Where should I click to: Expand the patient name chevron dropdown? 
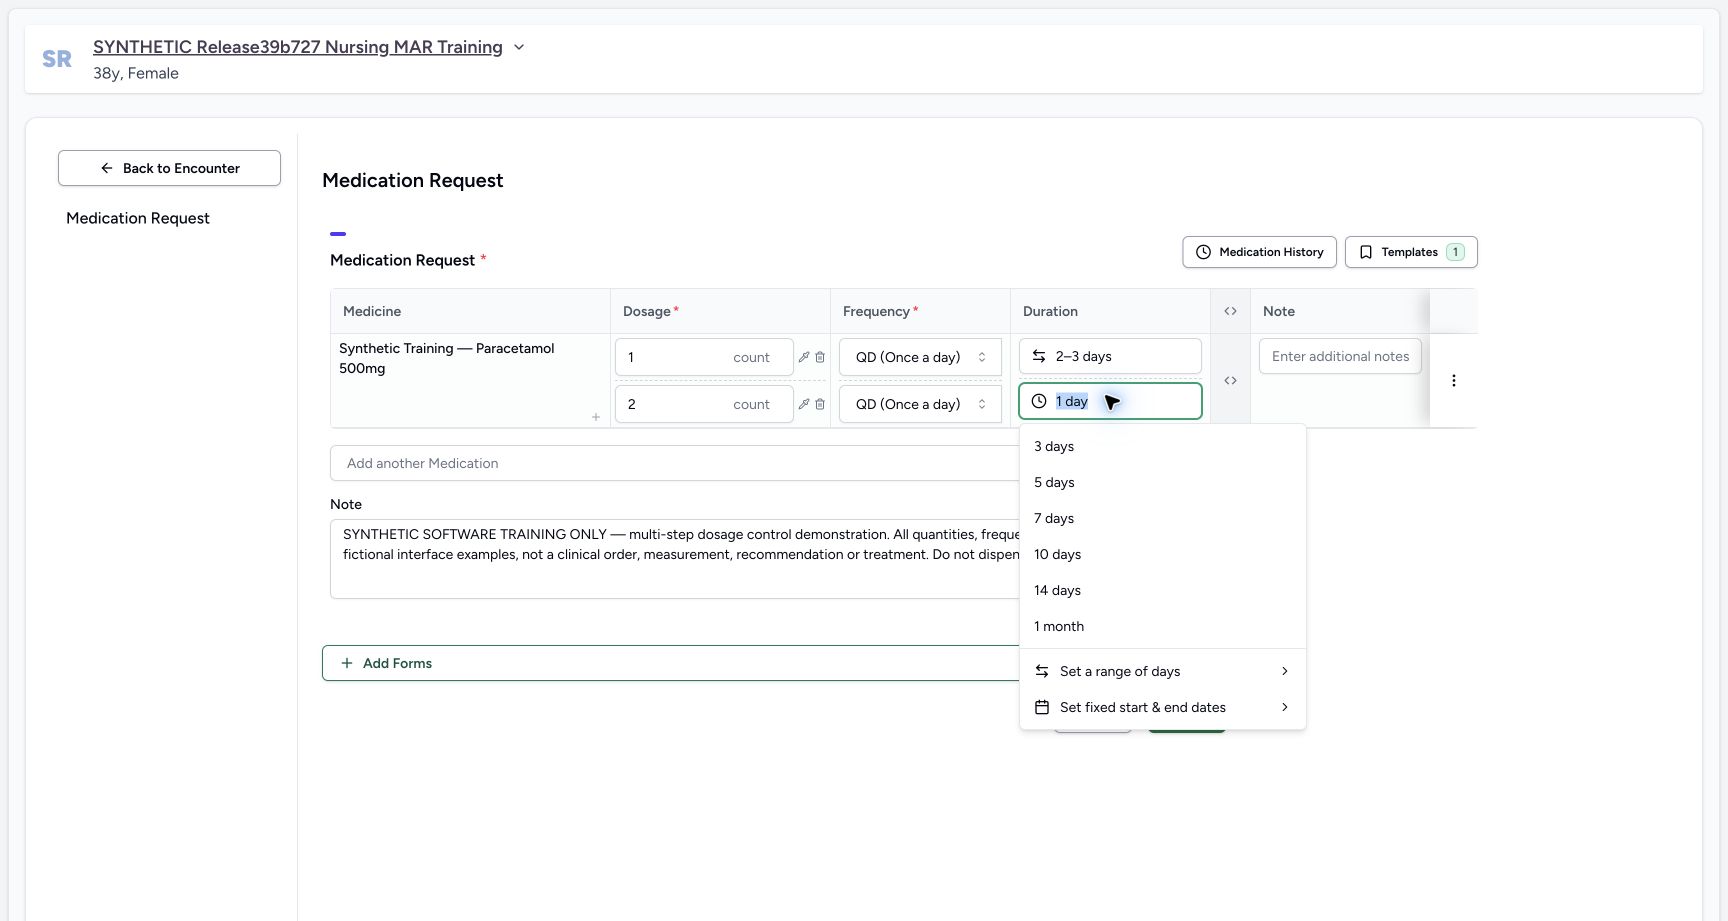pyautogui.click(x=519, y=47)
